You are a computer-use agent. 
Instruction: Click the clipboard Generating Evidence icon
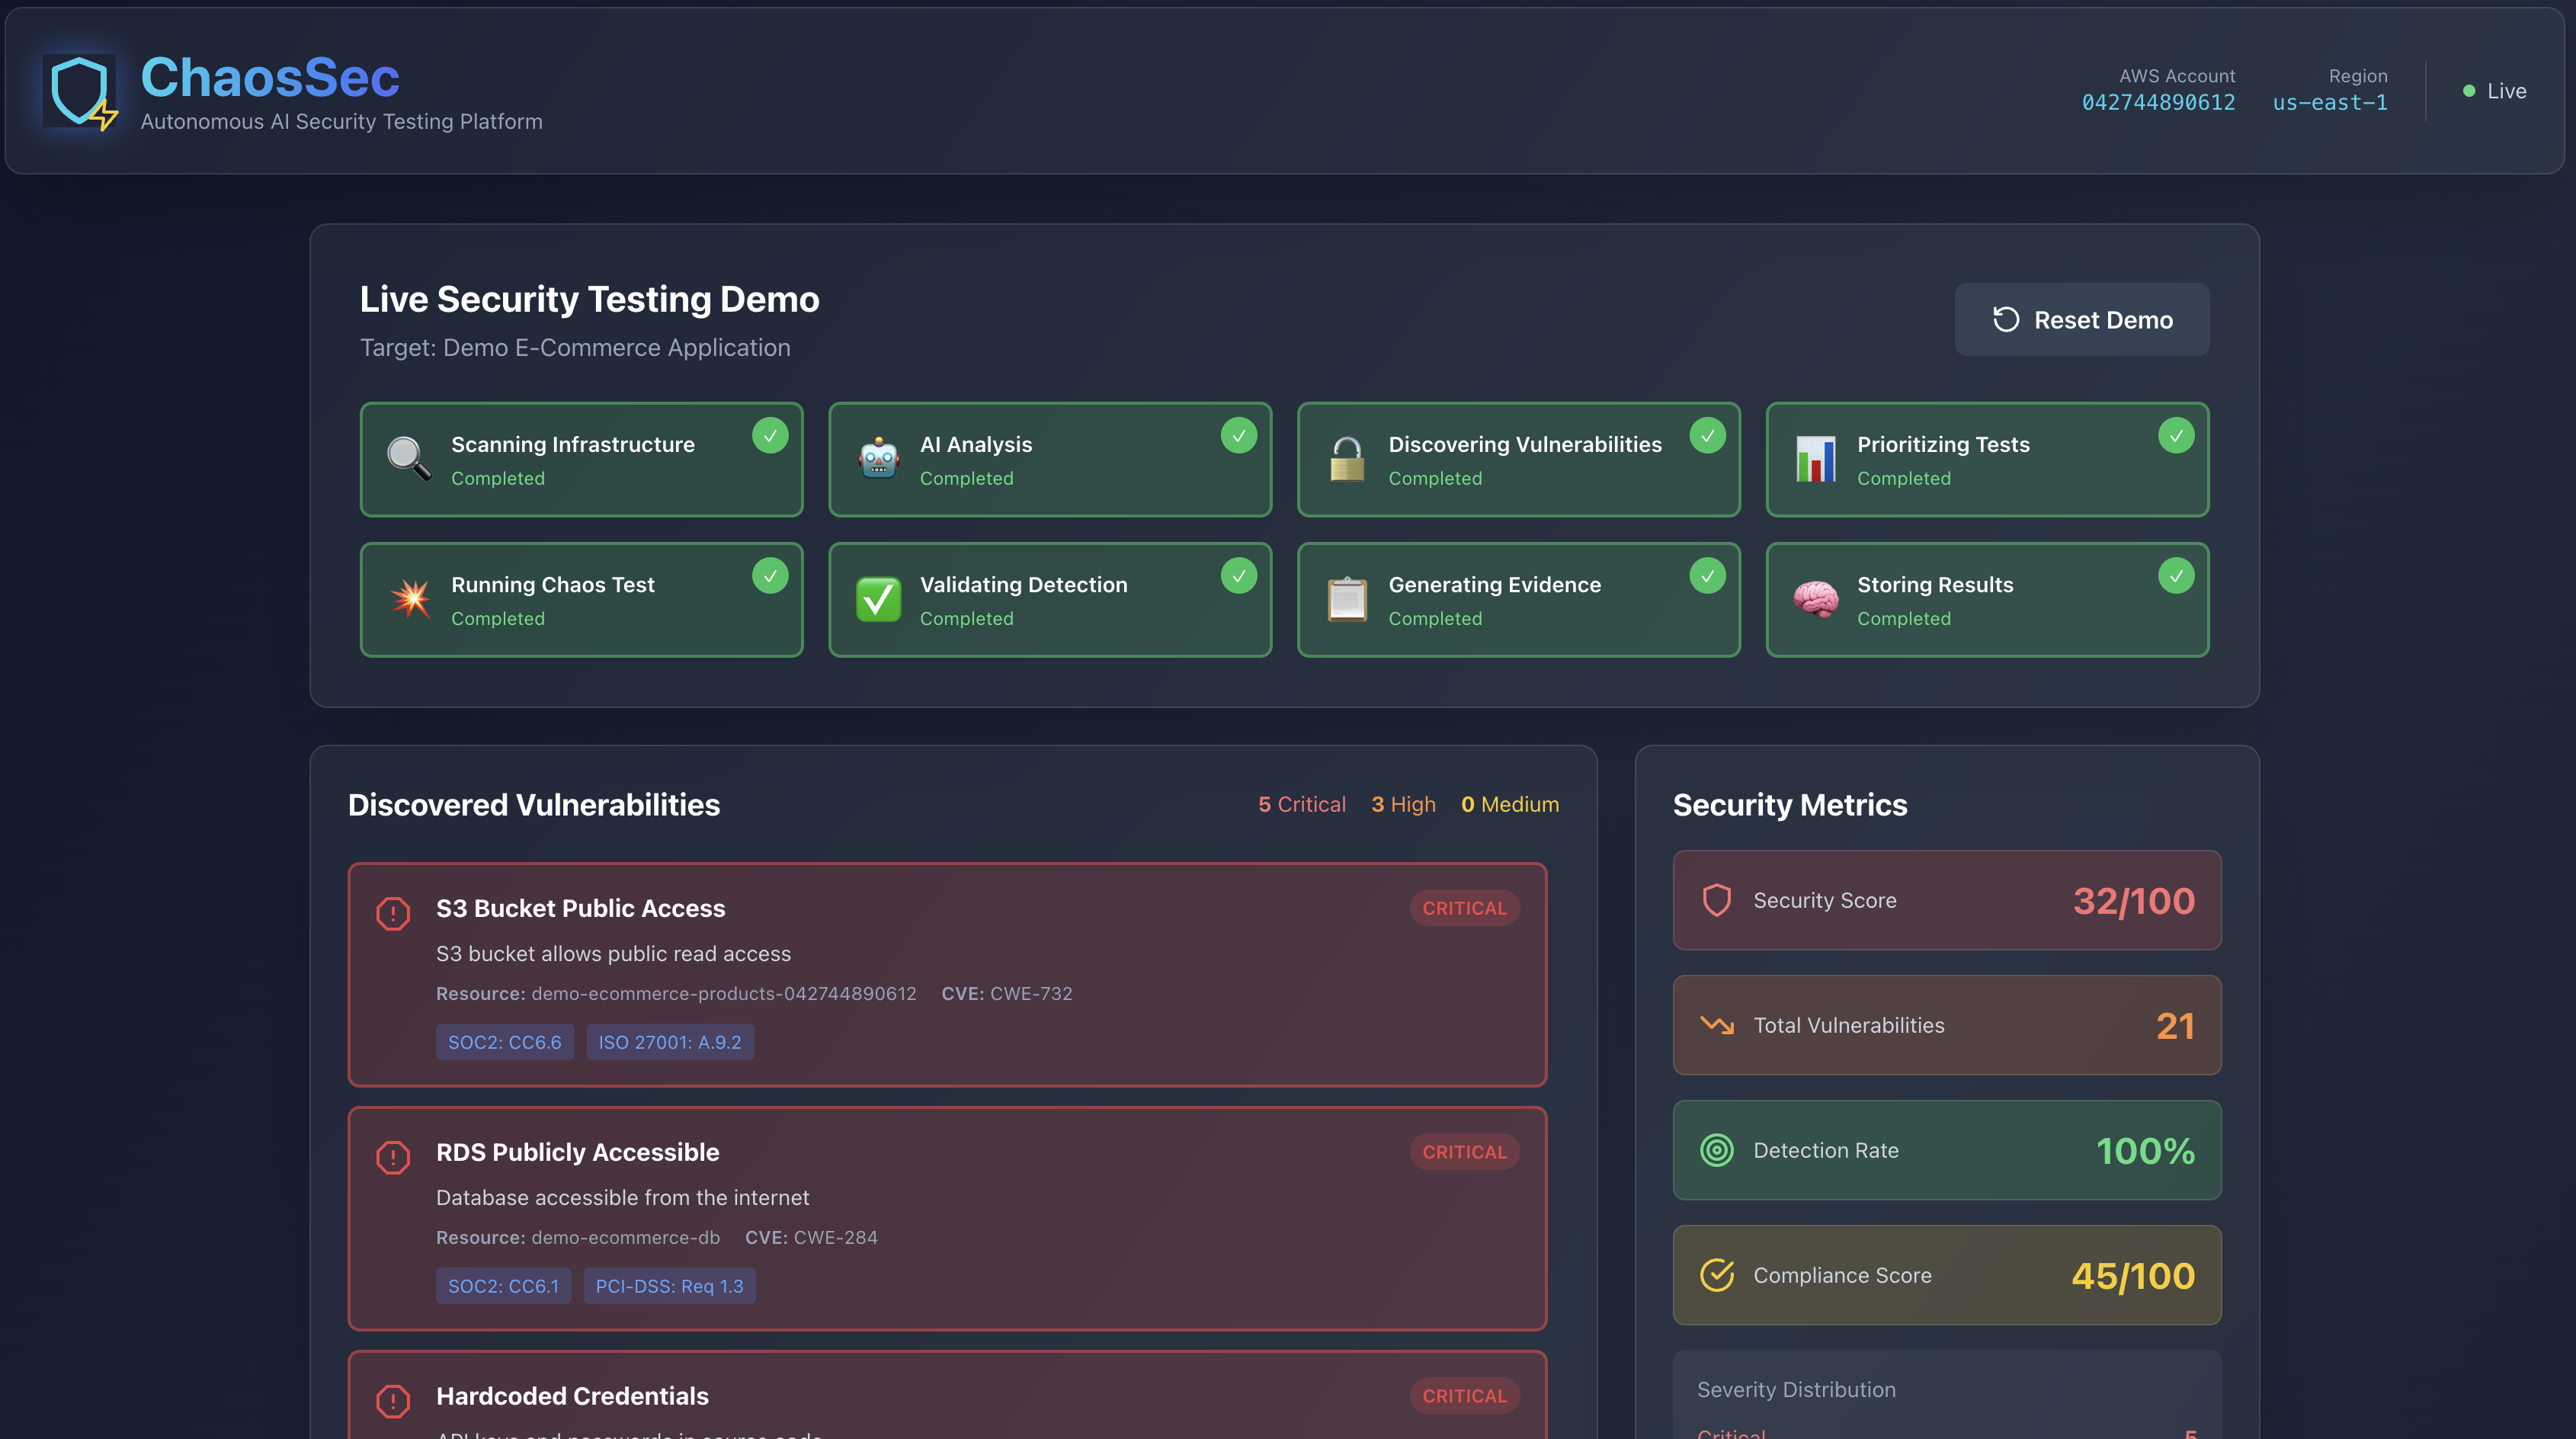[x=1346, y=599]
